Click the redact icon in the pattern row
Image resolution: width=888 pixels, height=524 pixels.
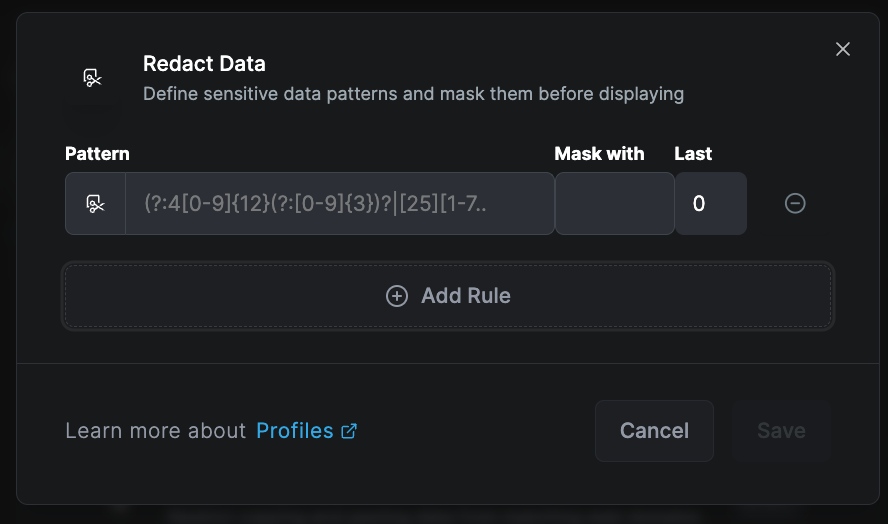pyautogui.click(x=95, y=203)
